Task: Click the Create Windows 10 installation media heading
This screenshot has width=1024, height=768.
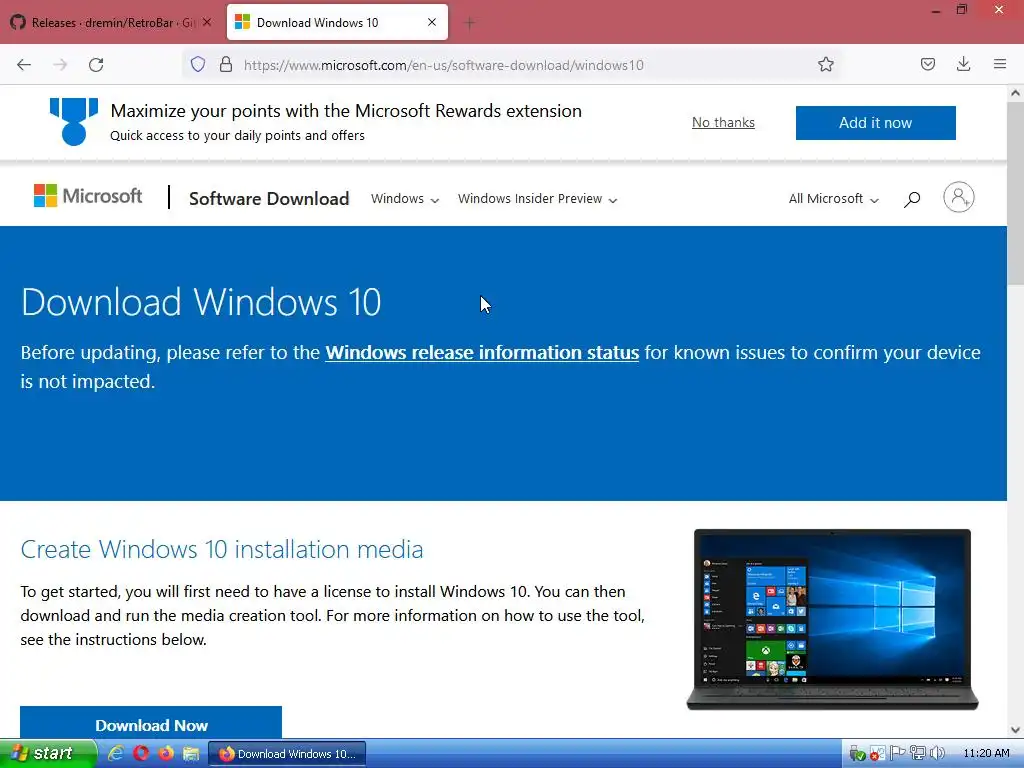Action: tap(221, 549)
